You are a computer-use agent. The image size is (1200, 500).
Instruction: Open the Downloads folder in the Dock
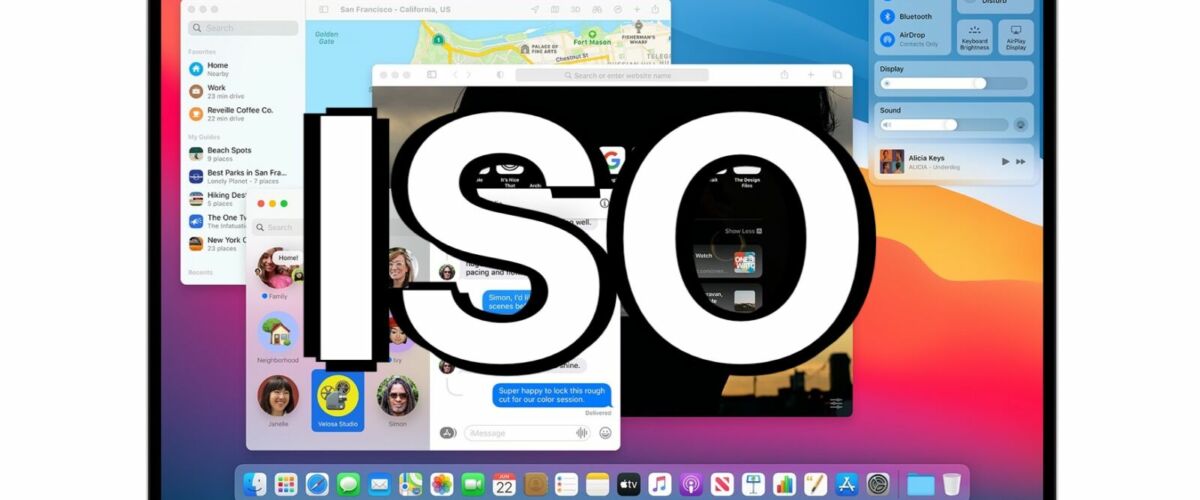920,485
